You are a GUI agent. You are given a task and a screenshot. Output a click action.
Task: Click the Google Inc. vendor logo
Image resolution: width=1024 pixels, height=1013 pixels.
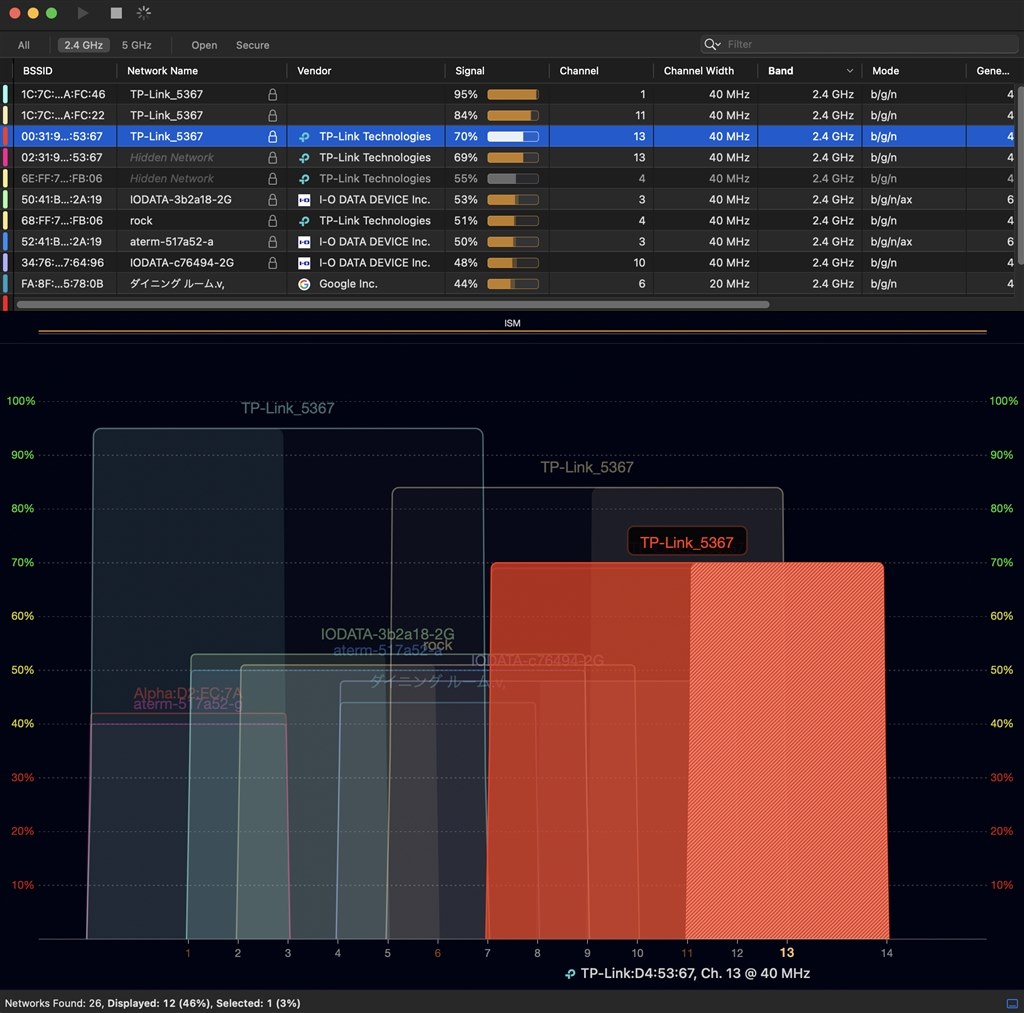[304, 284]
